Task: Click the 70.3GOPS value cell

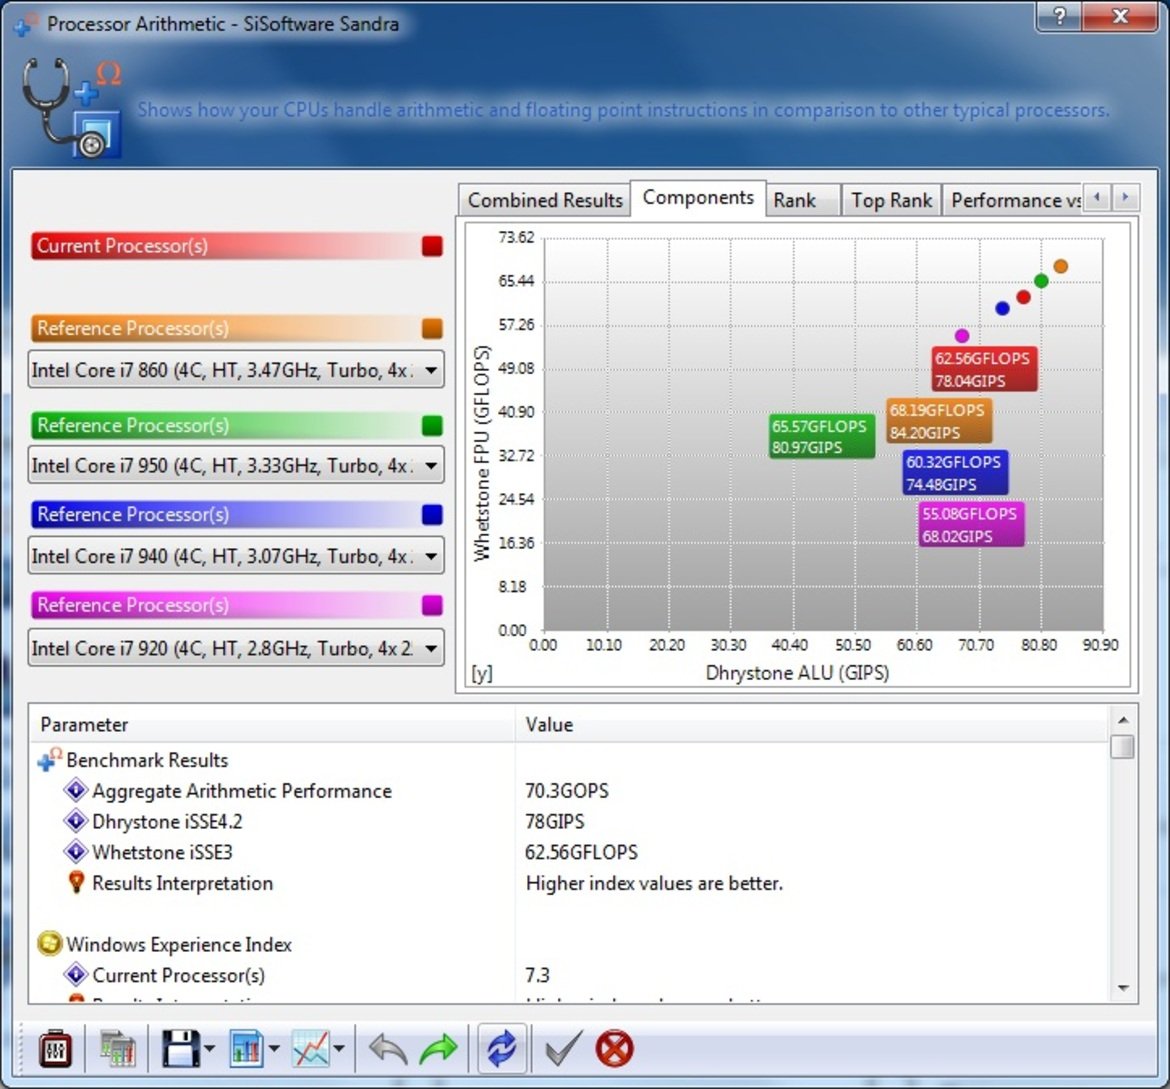Action: [x=567, y=790]
